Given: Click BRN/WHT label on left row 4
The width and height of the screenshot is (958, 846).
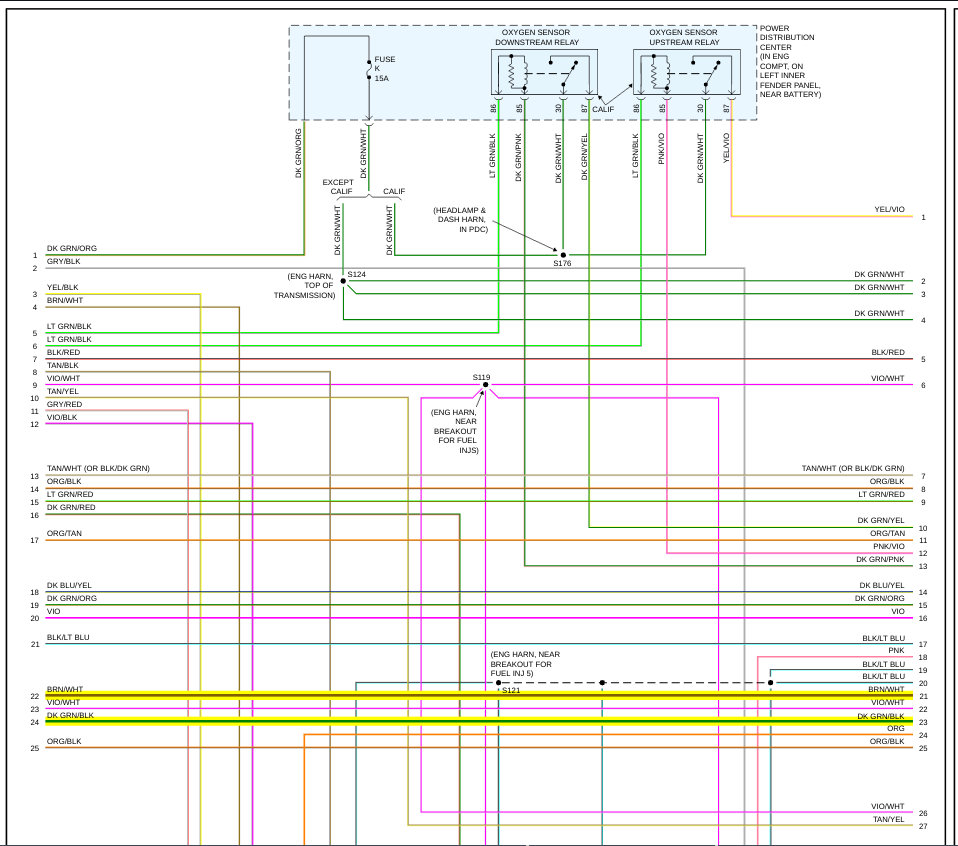Looking at the screenshot, I should tap(65, 300).
